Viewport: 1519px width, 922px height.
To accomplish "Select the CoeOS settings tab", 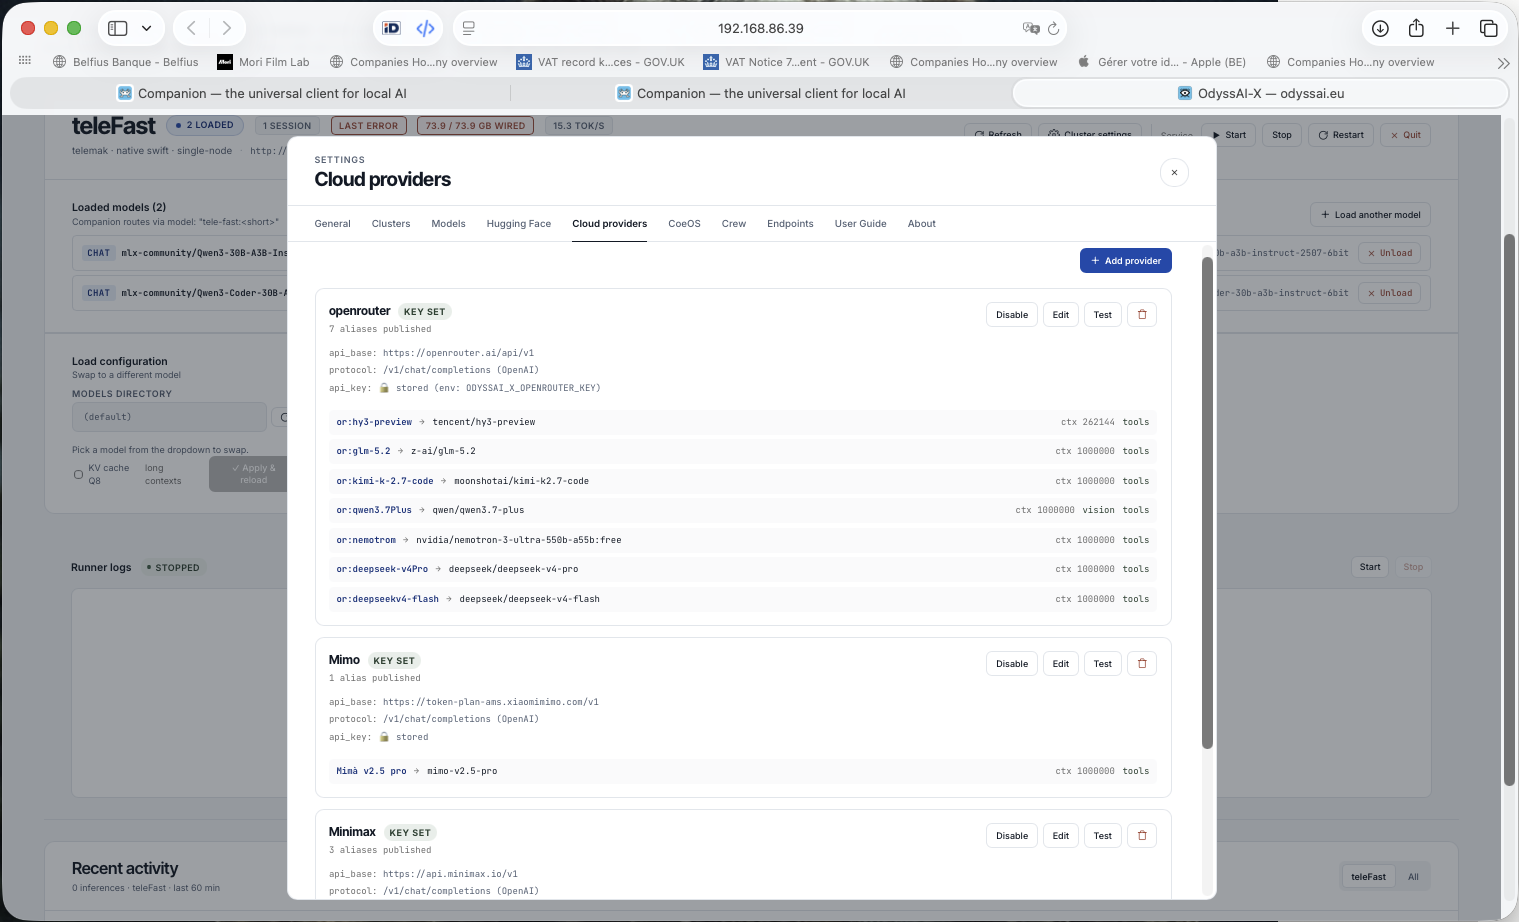I will coord(684,224).
